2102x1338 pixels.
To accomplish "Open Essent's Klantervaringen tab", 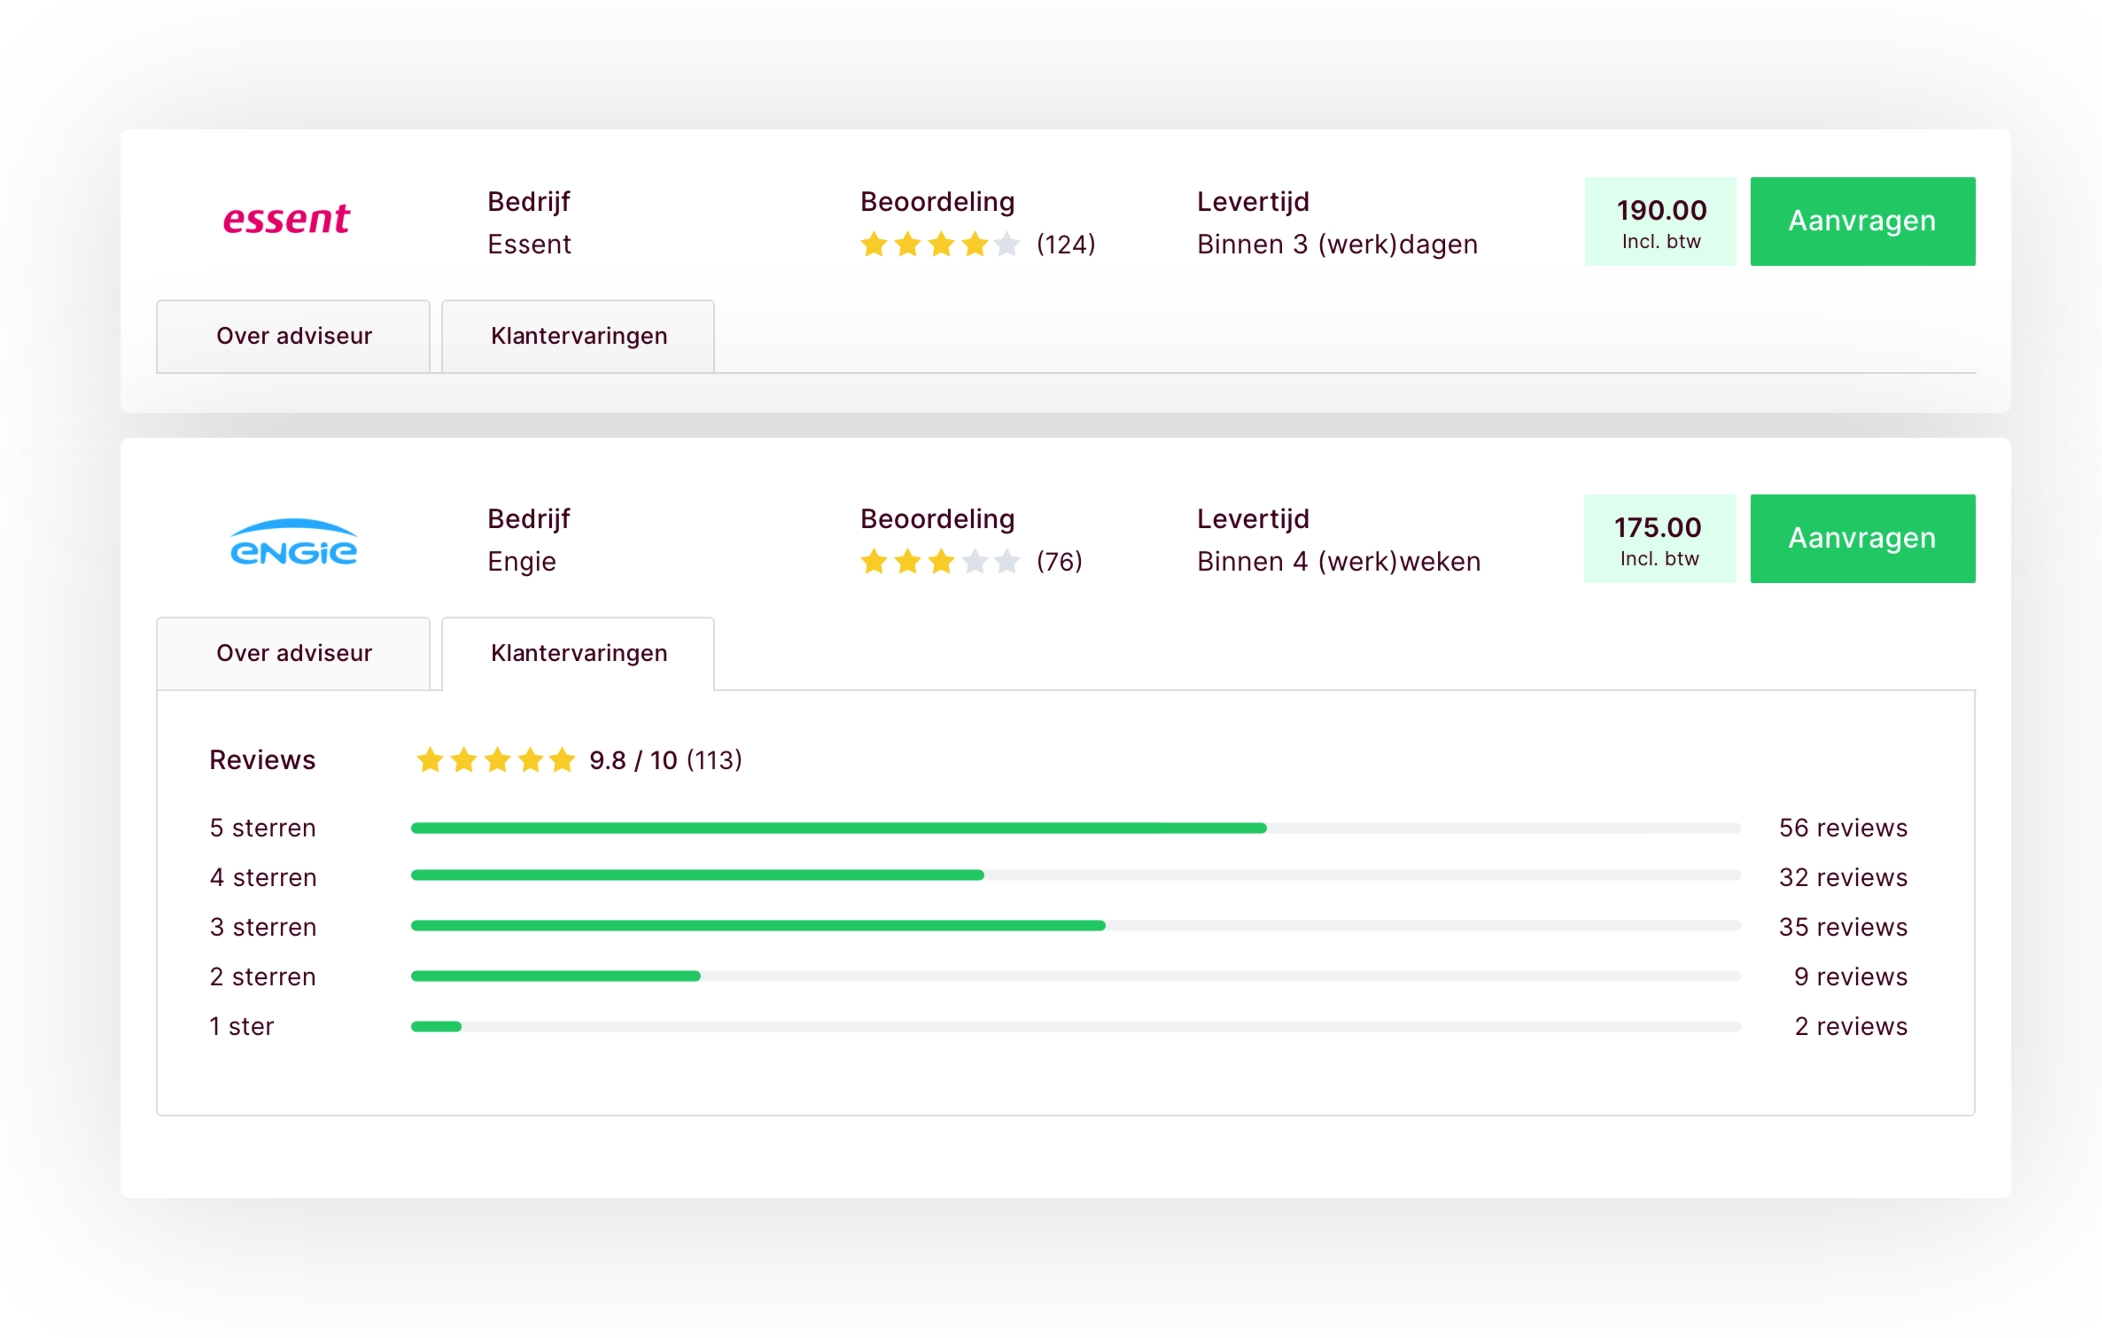I will pos(578,336).
